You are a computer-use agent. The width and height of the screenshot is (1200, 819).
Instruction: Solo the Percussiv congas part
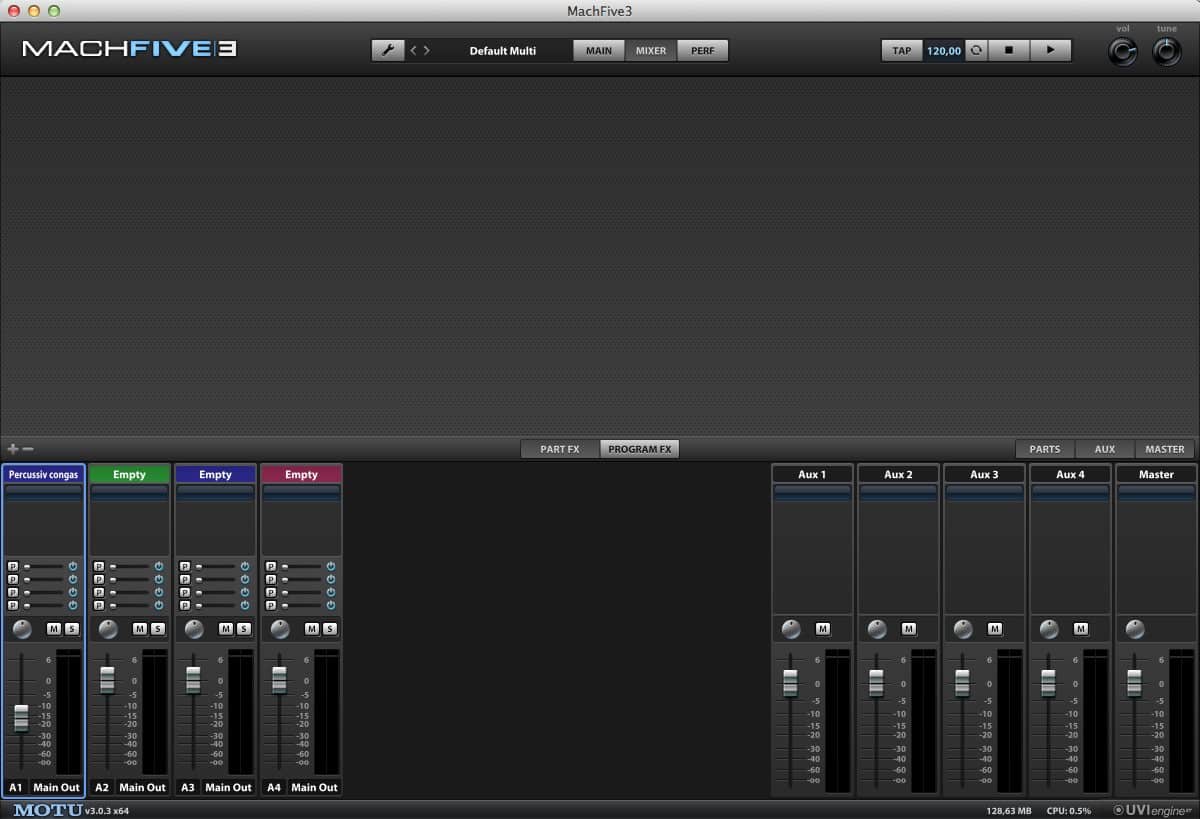pos(71,629)
